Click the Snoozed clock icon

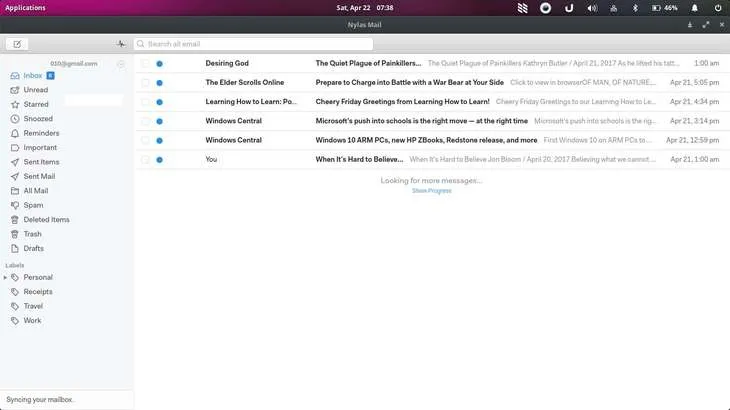pos(15,119)
